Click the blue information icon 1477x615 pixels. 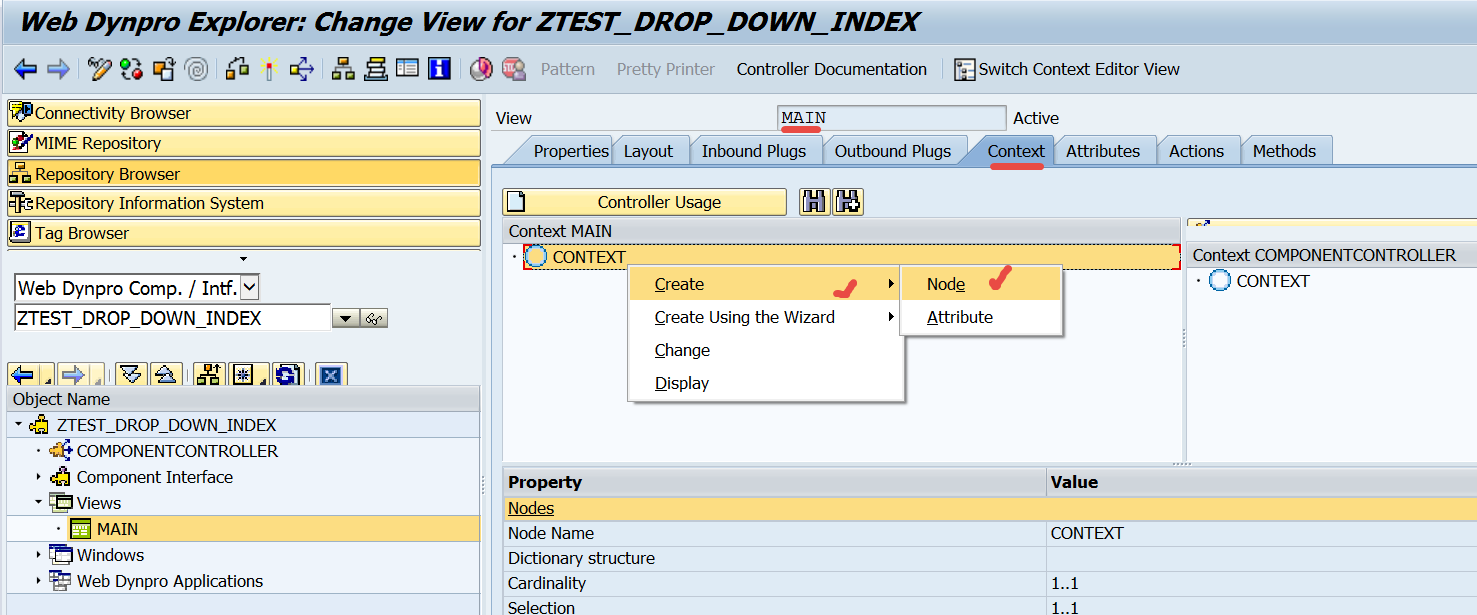439,69
